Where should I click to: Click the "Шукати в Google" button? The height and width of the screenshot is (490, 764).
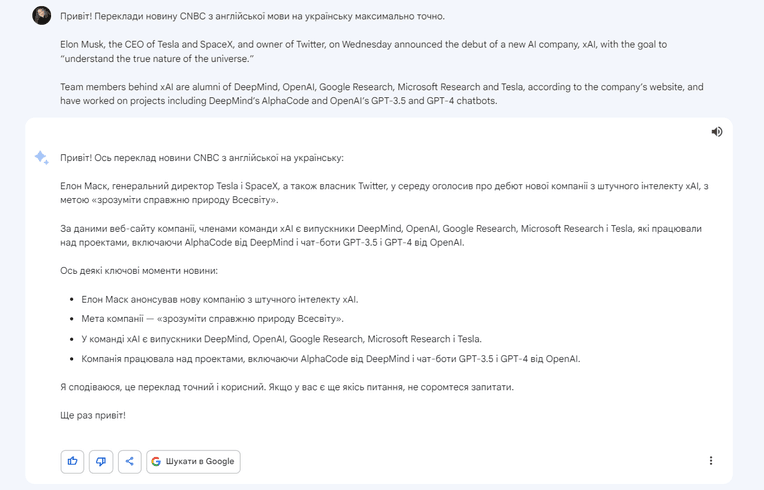click(193, 461)
